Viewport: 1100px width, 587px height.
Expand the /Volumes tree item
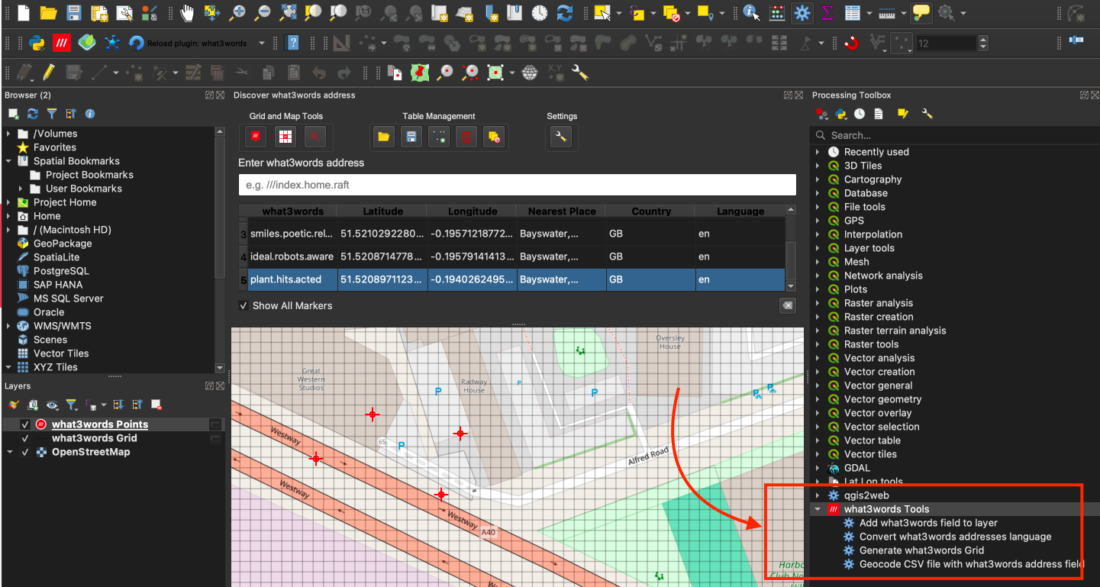[x=8, y=133]
